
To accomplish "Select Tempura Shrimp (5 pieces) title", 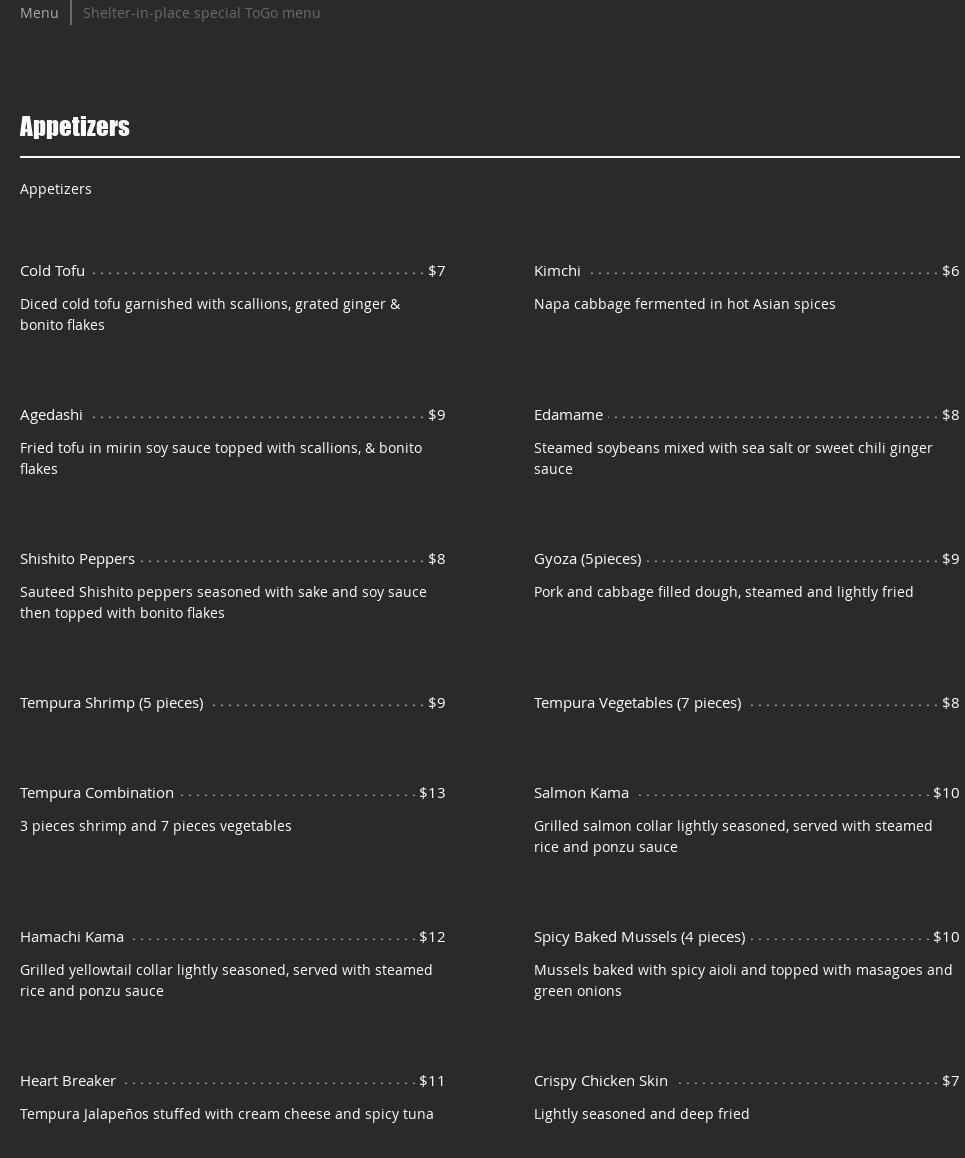I will (111, 702).
